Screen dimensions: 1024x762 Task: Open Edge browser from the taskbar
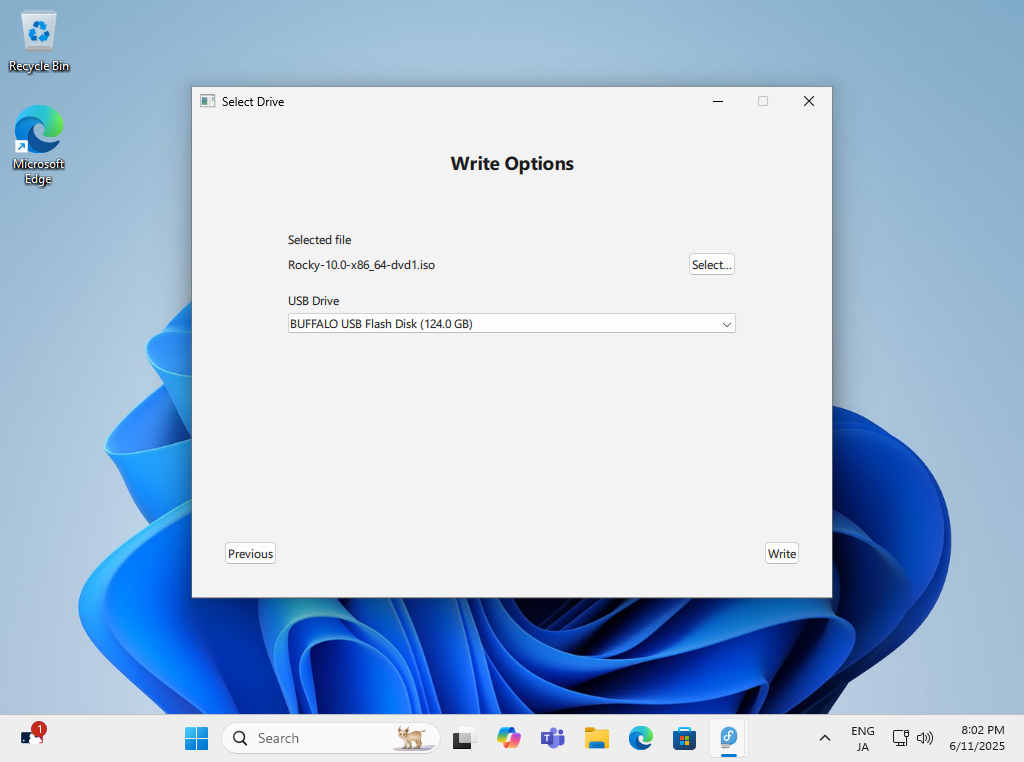[x=641, y=738]
